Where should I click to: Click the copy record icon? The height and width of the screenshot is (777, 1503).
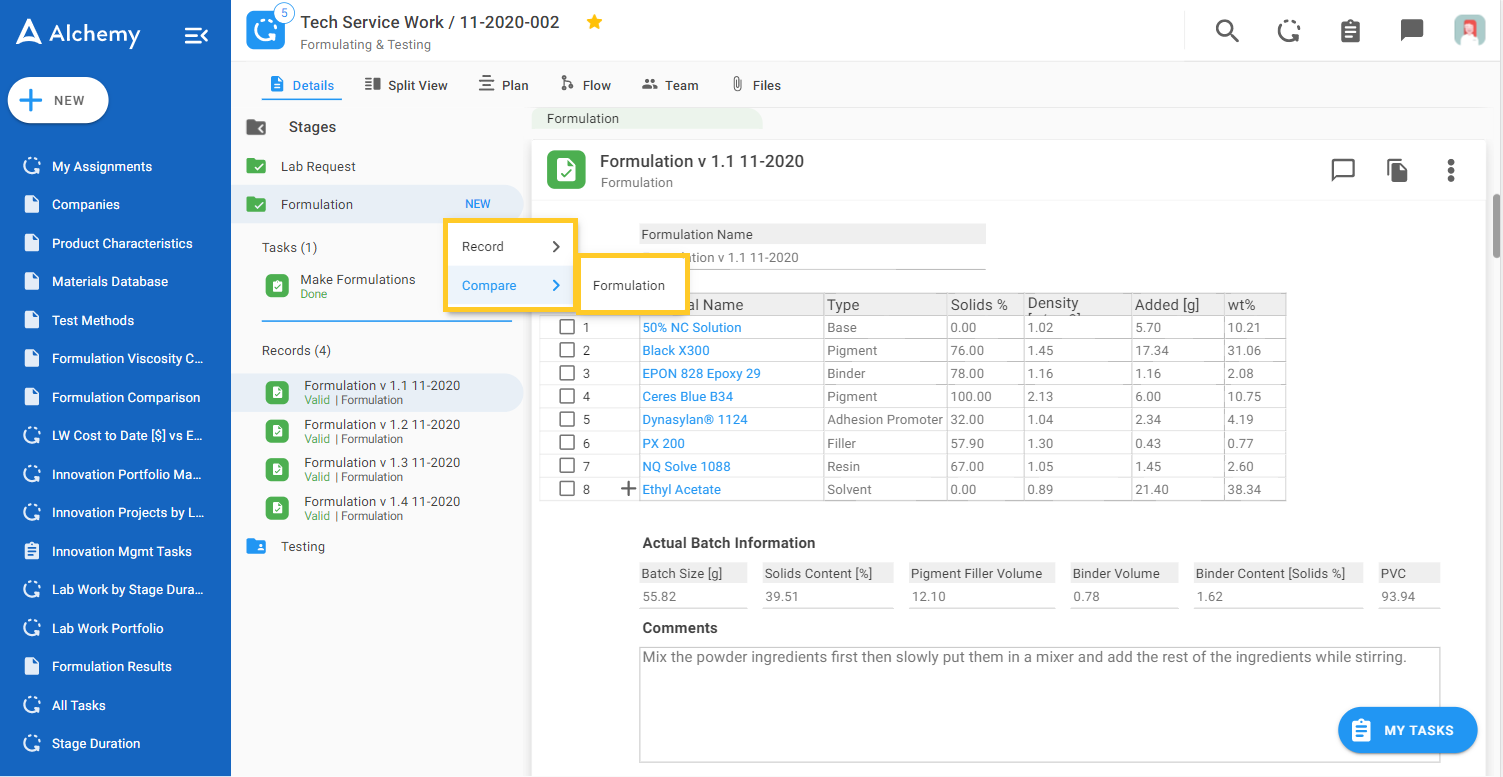pos(1397,170)
